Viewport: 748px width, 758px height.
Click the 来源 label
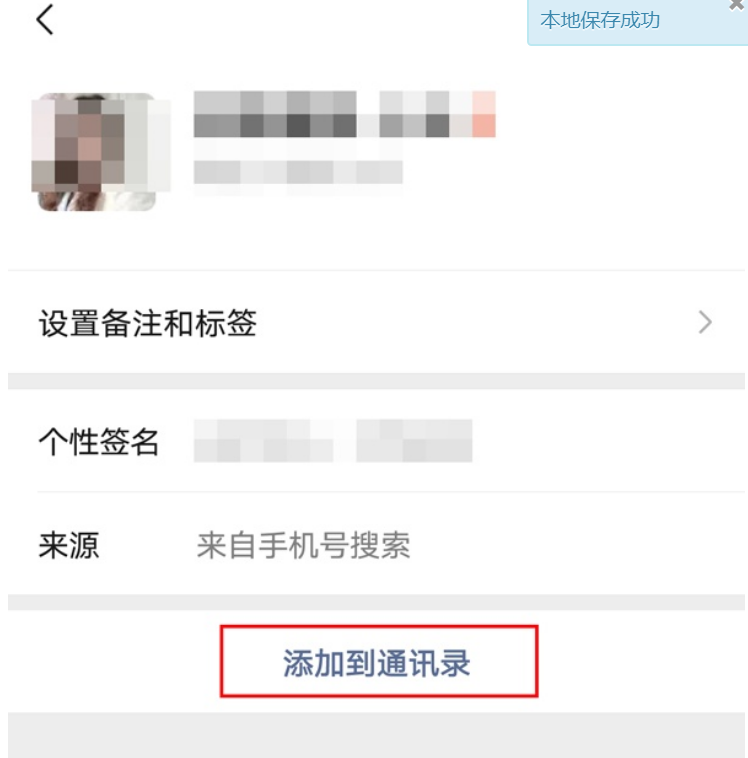69,545
